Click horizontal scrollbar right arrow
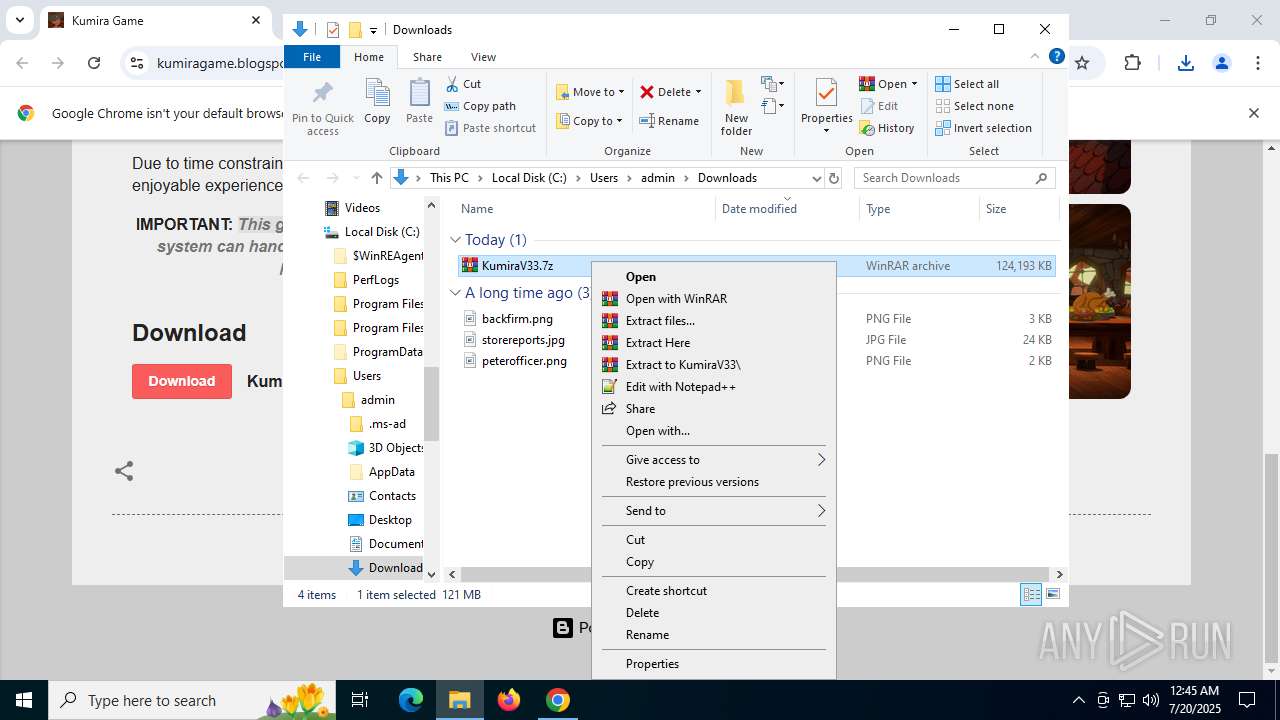 point(1059,574)
